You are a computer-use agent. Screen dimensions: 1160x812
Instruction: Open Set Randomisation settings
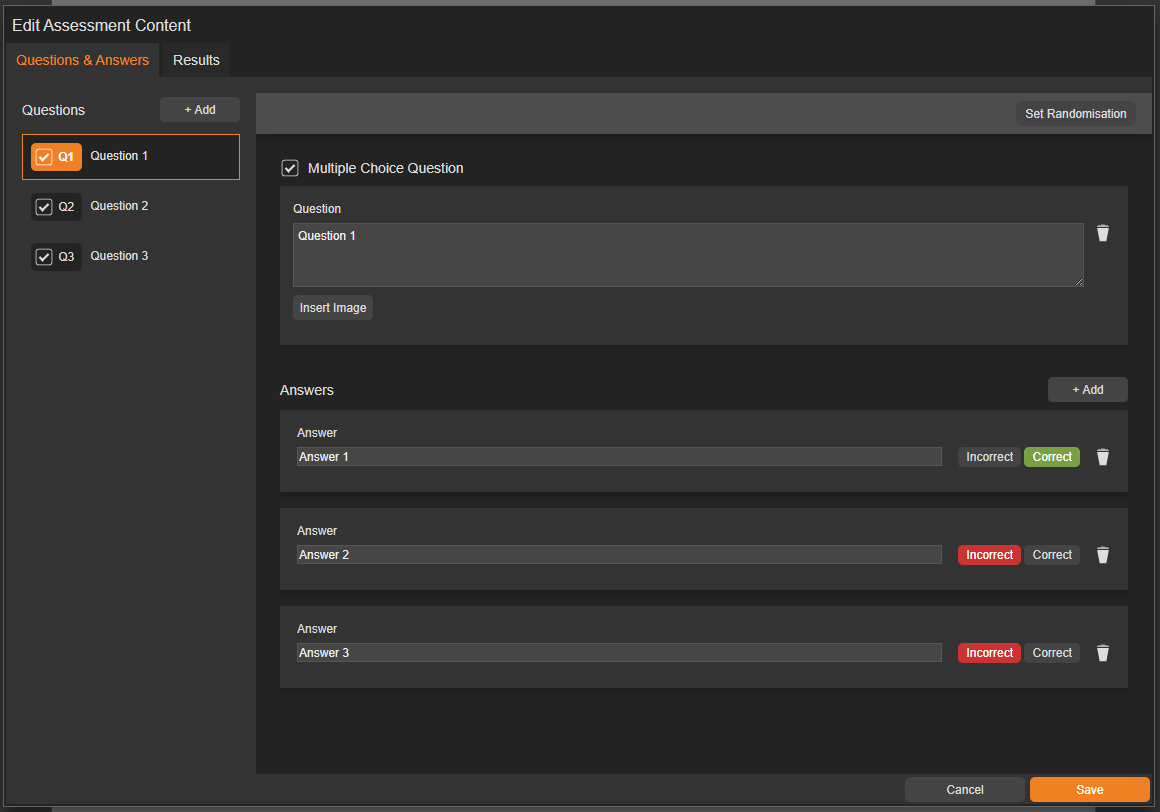[1075, 114]
